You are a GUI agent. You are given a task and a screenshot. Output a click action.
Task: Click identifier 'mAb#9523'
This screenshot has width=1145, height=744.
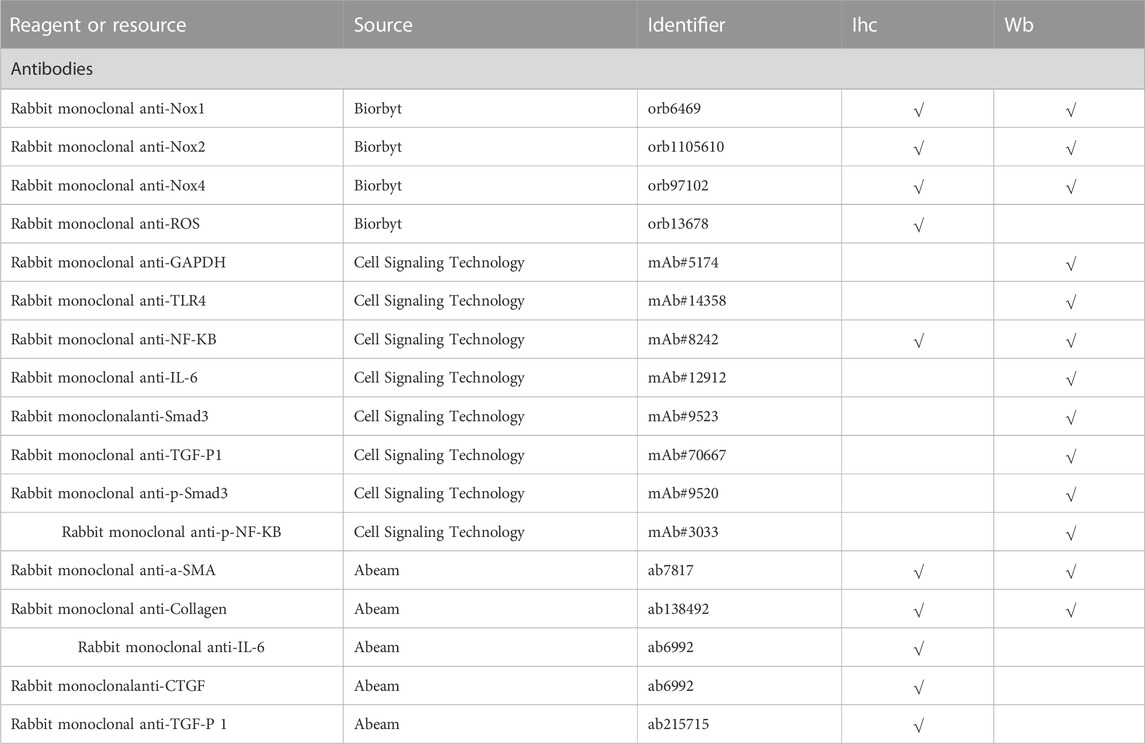click(x=683, y=416)
